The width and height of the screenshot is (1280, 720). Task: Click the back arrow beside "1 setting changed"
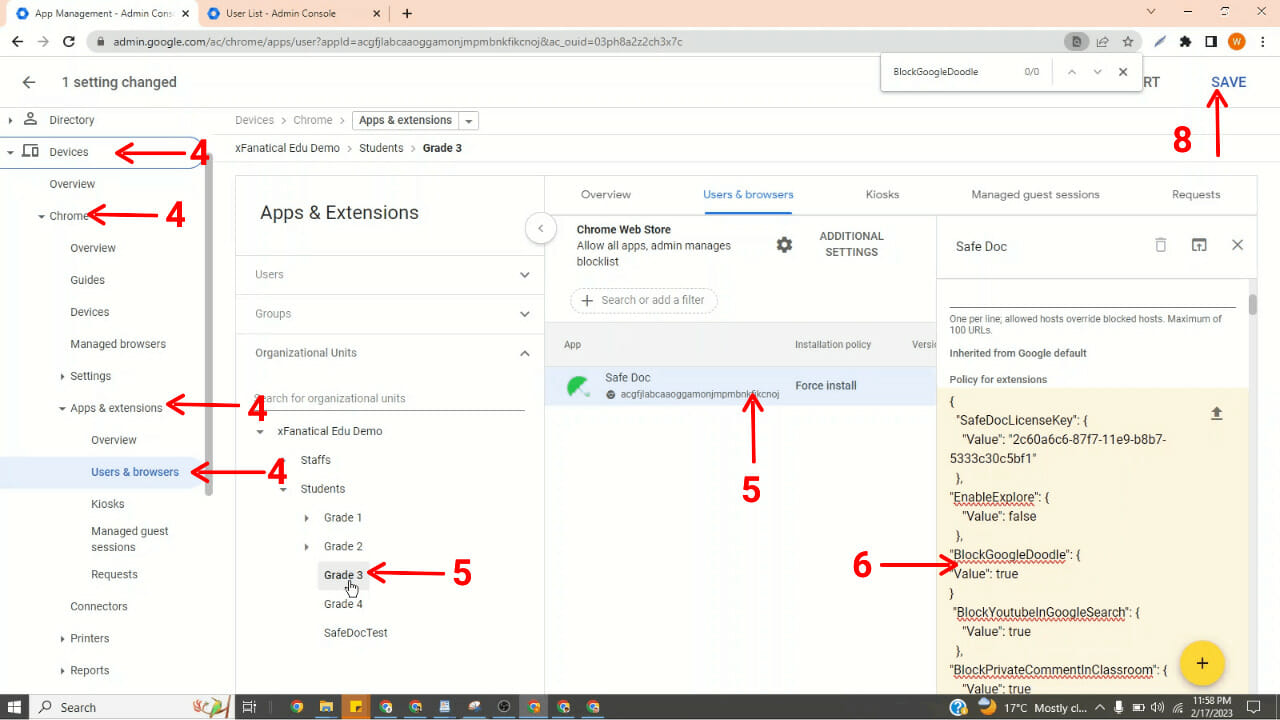tap(27, 82)
